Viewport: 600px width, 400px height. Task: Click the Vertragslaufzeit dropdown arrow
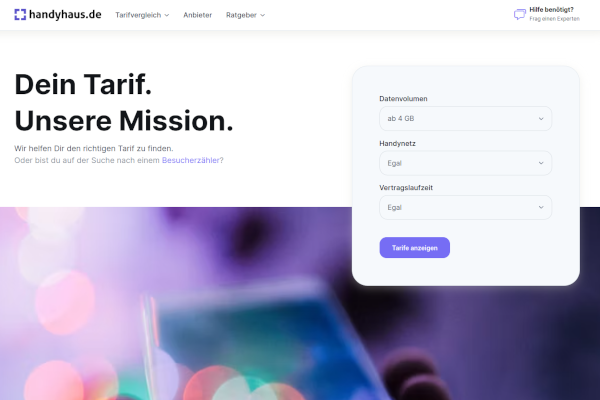[x=541, y=207]
